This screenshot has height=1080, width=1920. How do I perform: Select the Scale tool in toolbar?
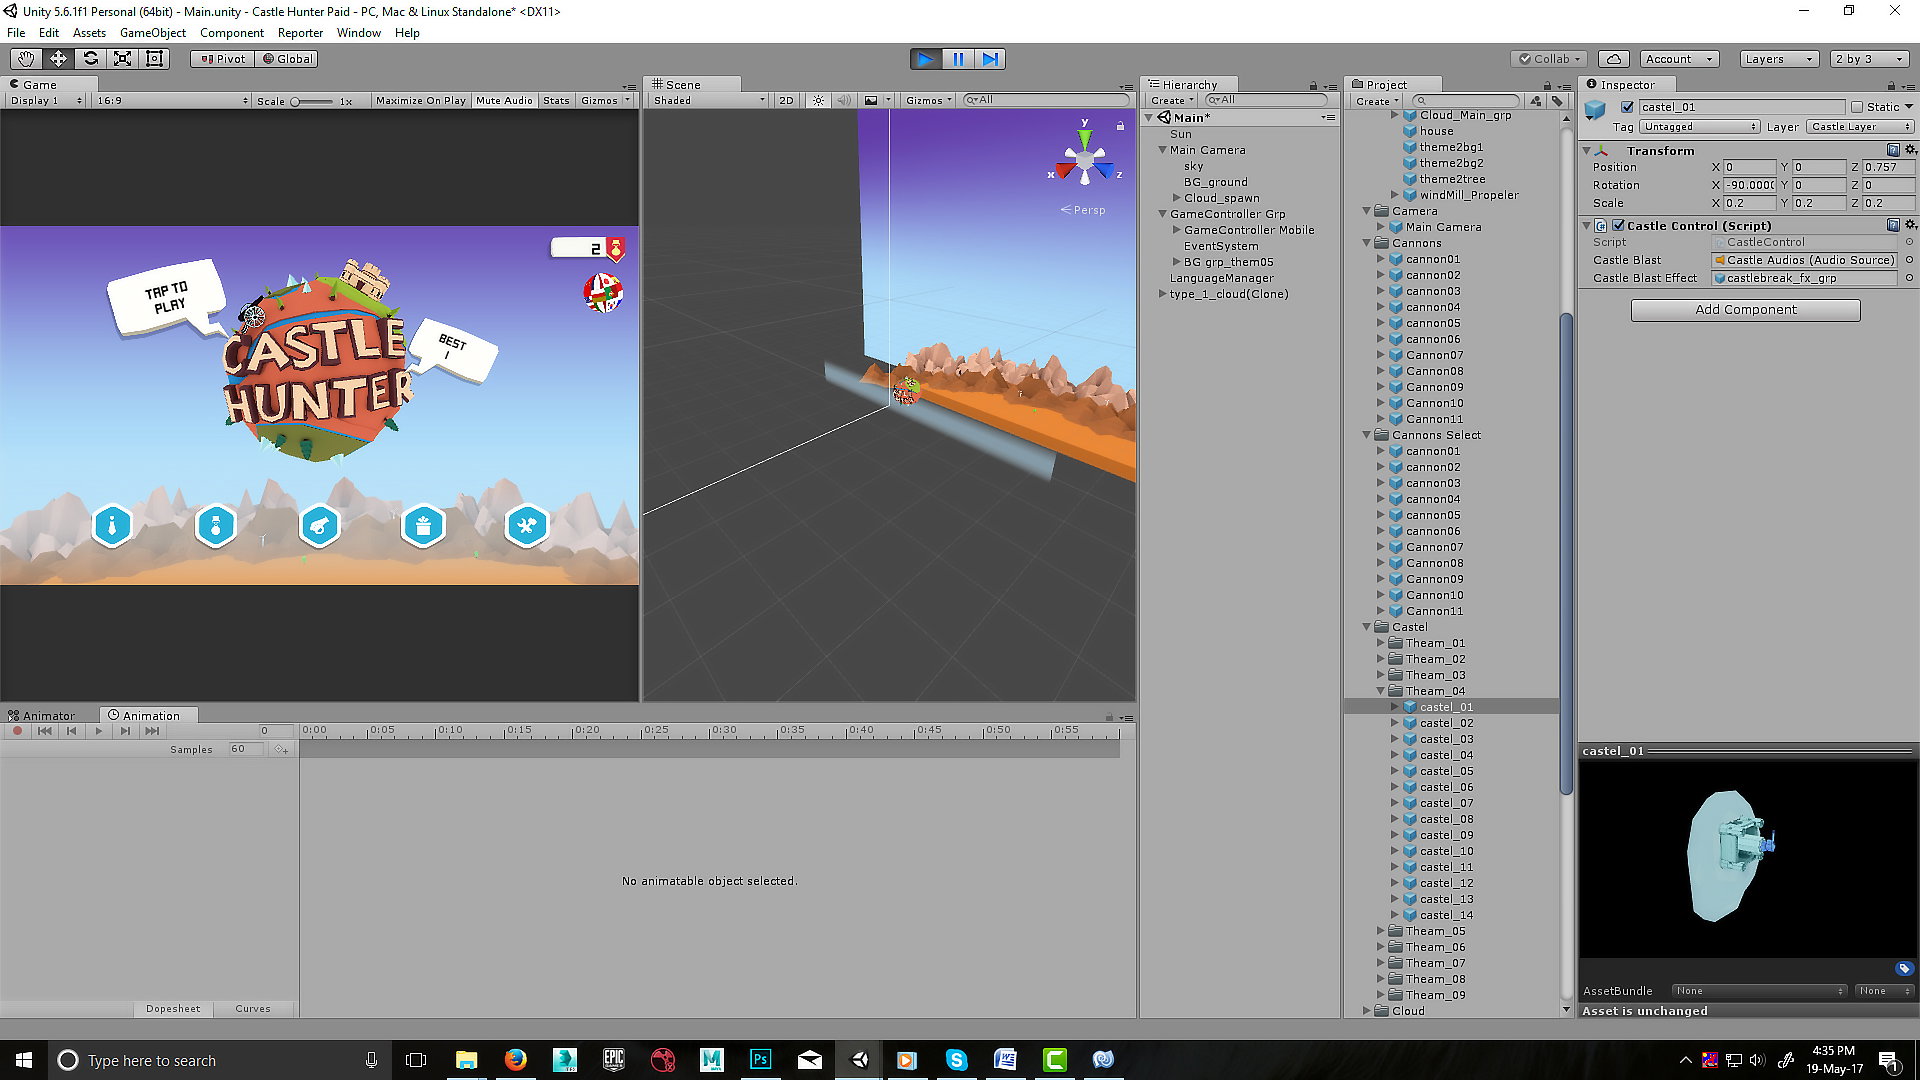coord(122,59)
